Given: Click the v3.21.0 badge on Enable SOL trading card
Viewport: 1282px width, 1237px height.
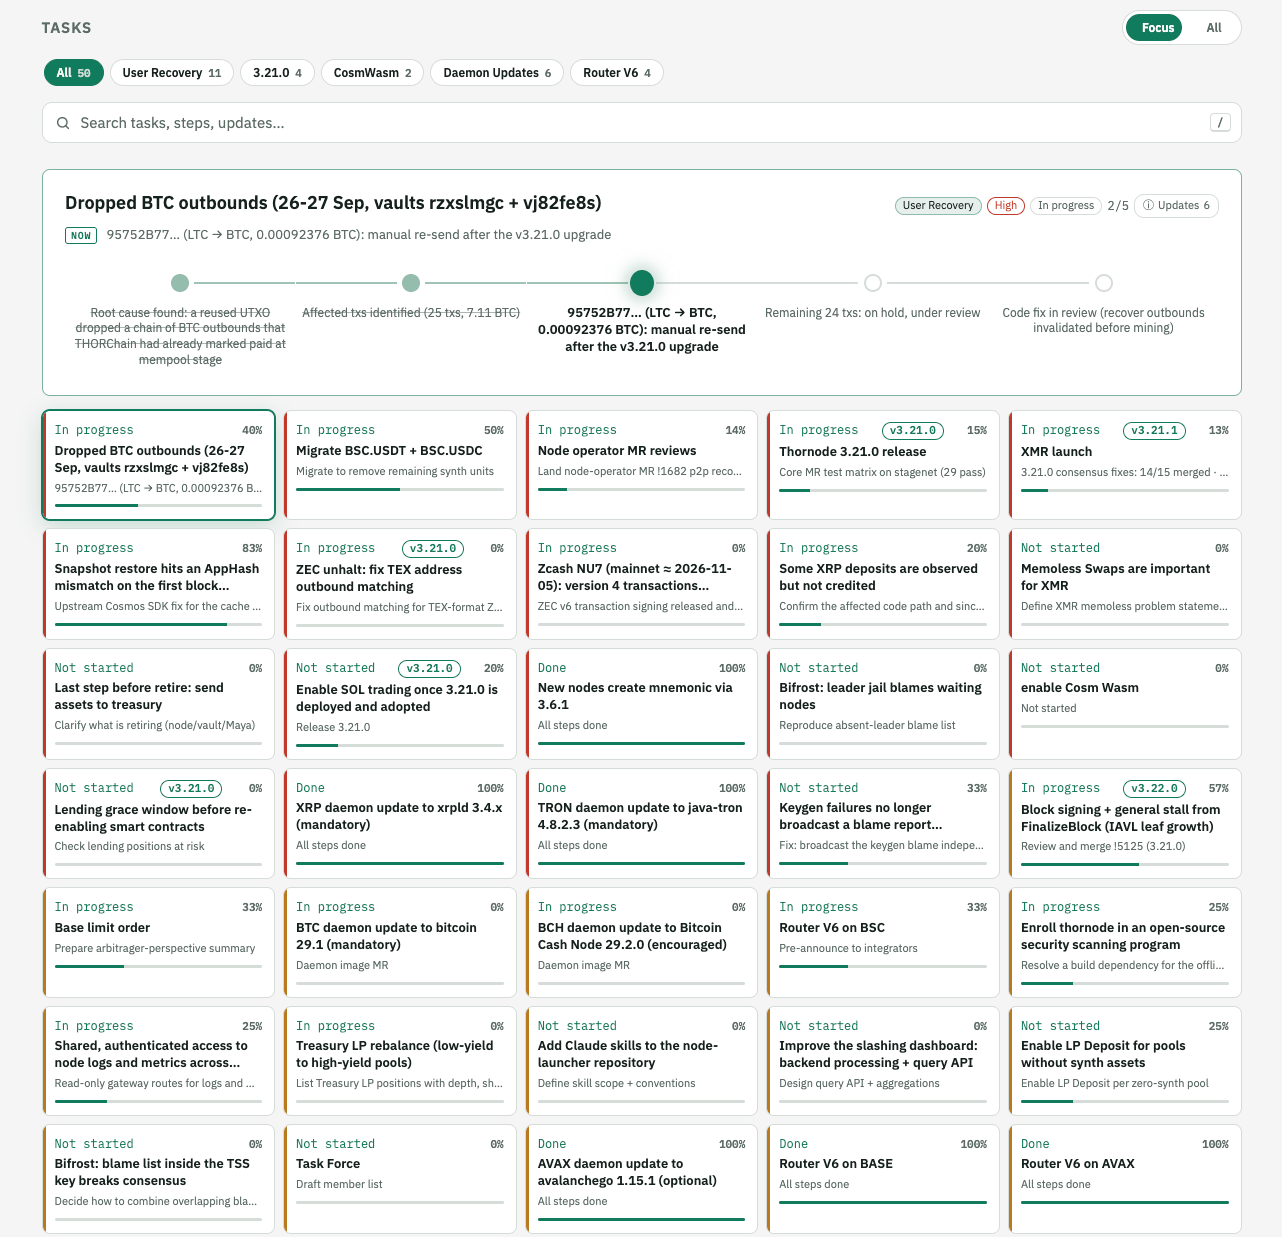Looking at the screenshot, I should 430,669.
